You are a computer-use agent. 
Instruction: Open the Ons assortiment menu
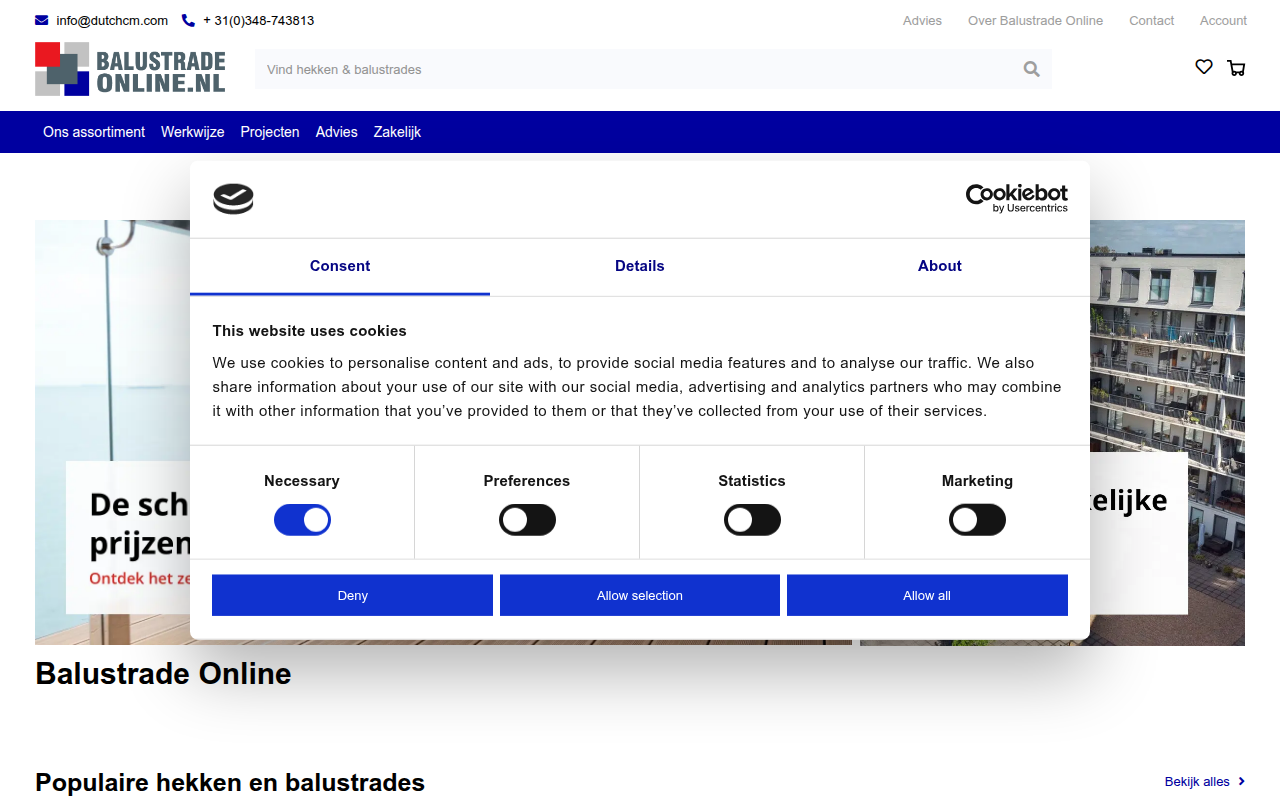(94, 132)
